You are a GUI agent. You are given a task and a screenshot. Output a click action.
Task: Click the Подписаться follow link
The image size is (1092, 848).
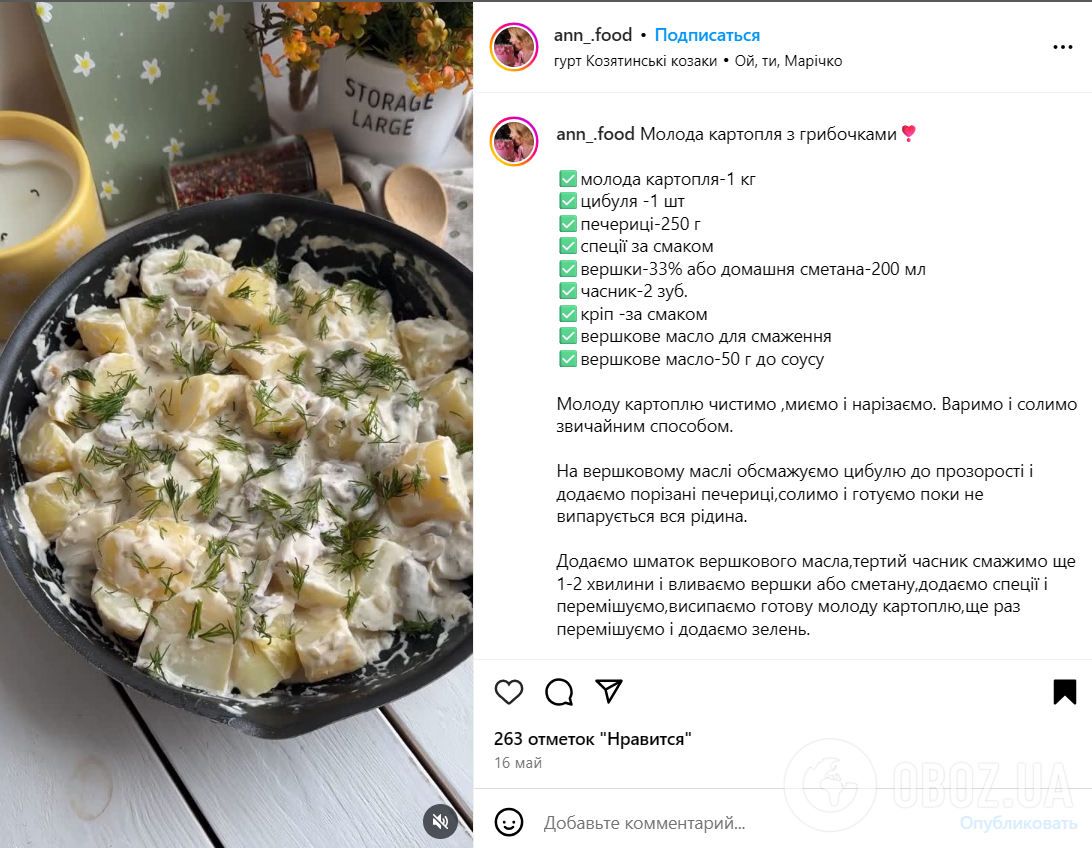click(x=707, y=35)
